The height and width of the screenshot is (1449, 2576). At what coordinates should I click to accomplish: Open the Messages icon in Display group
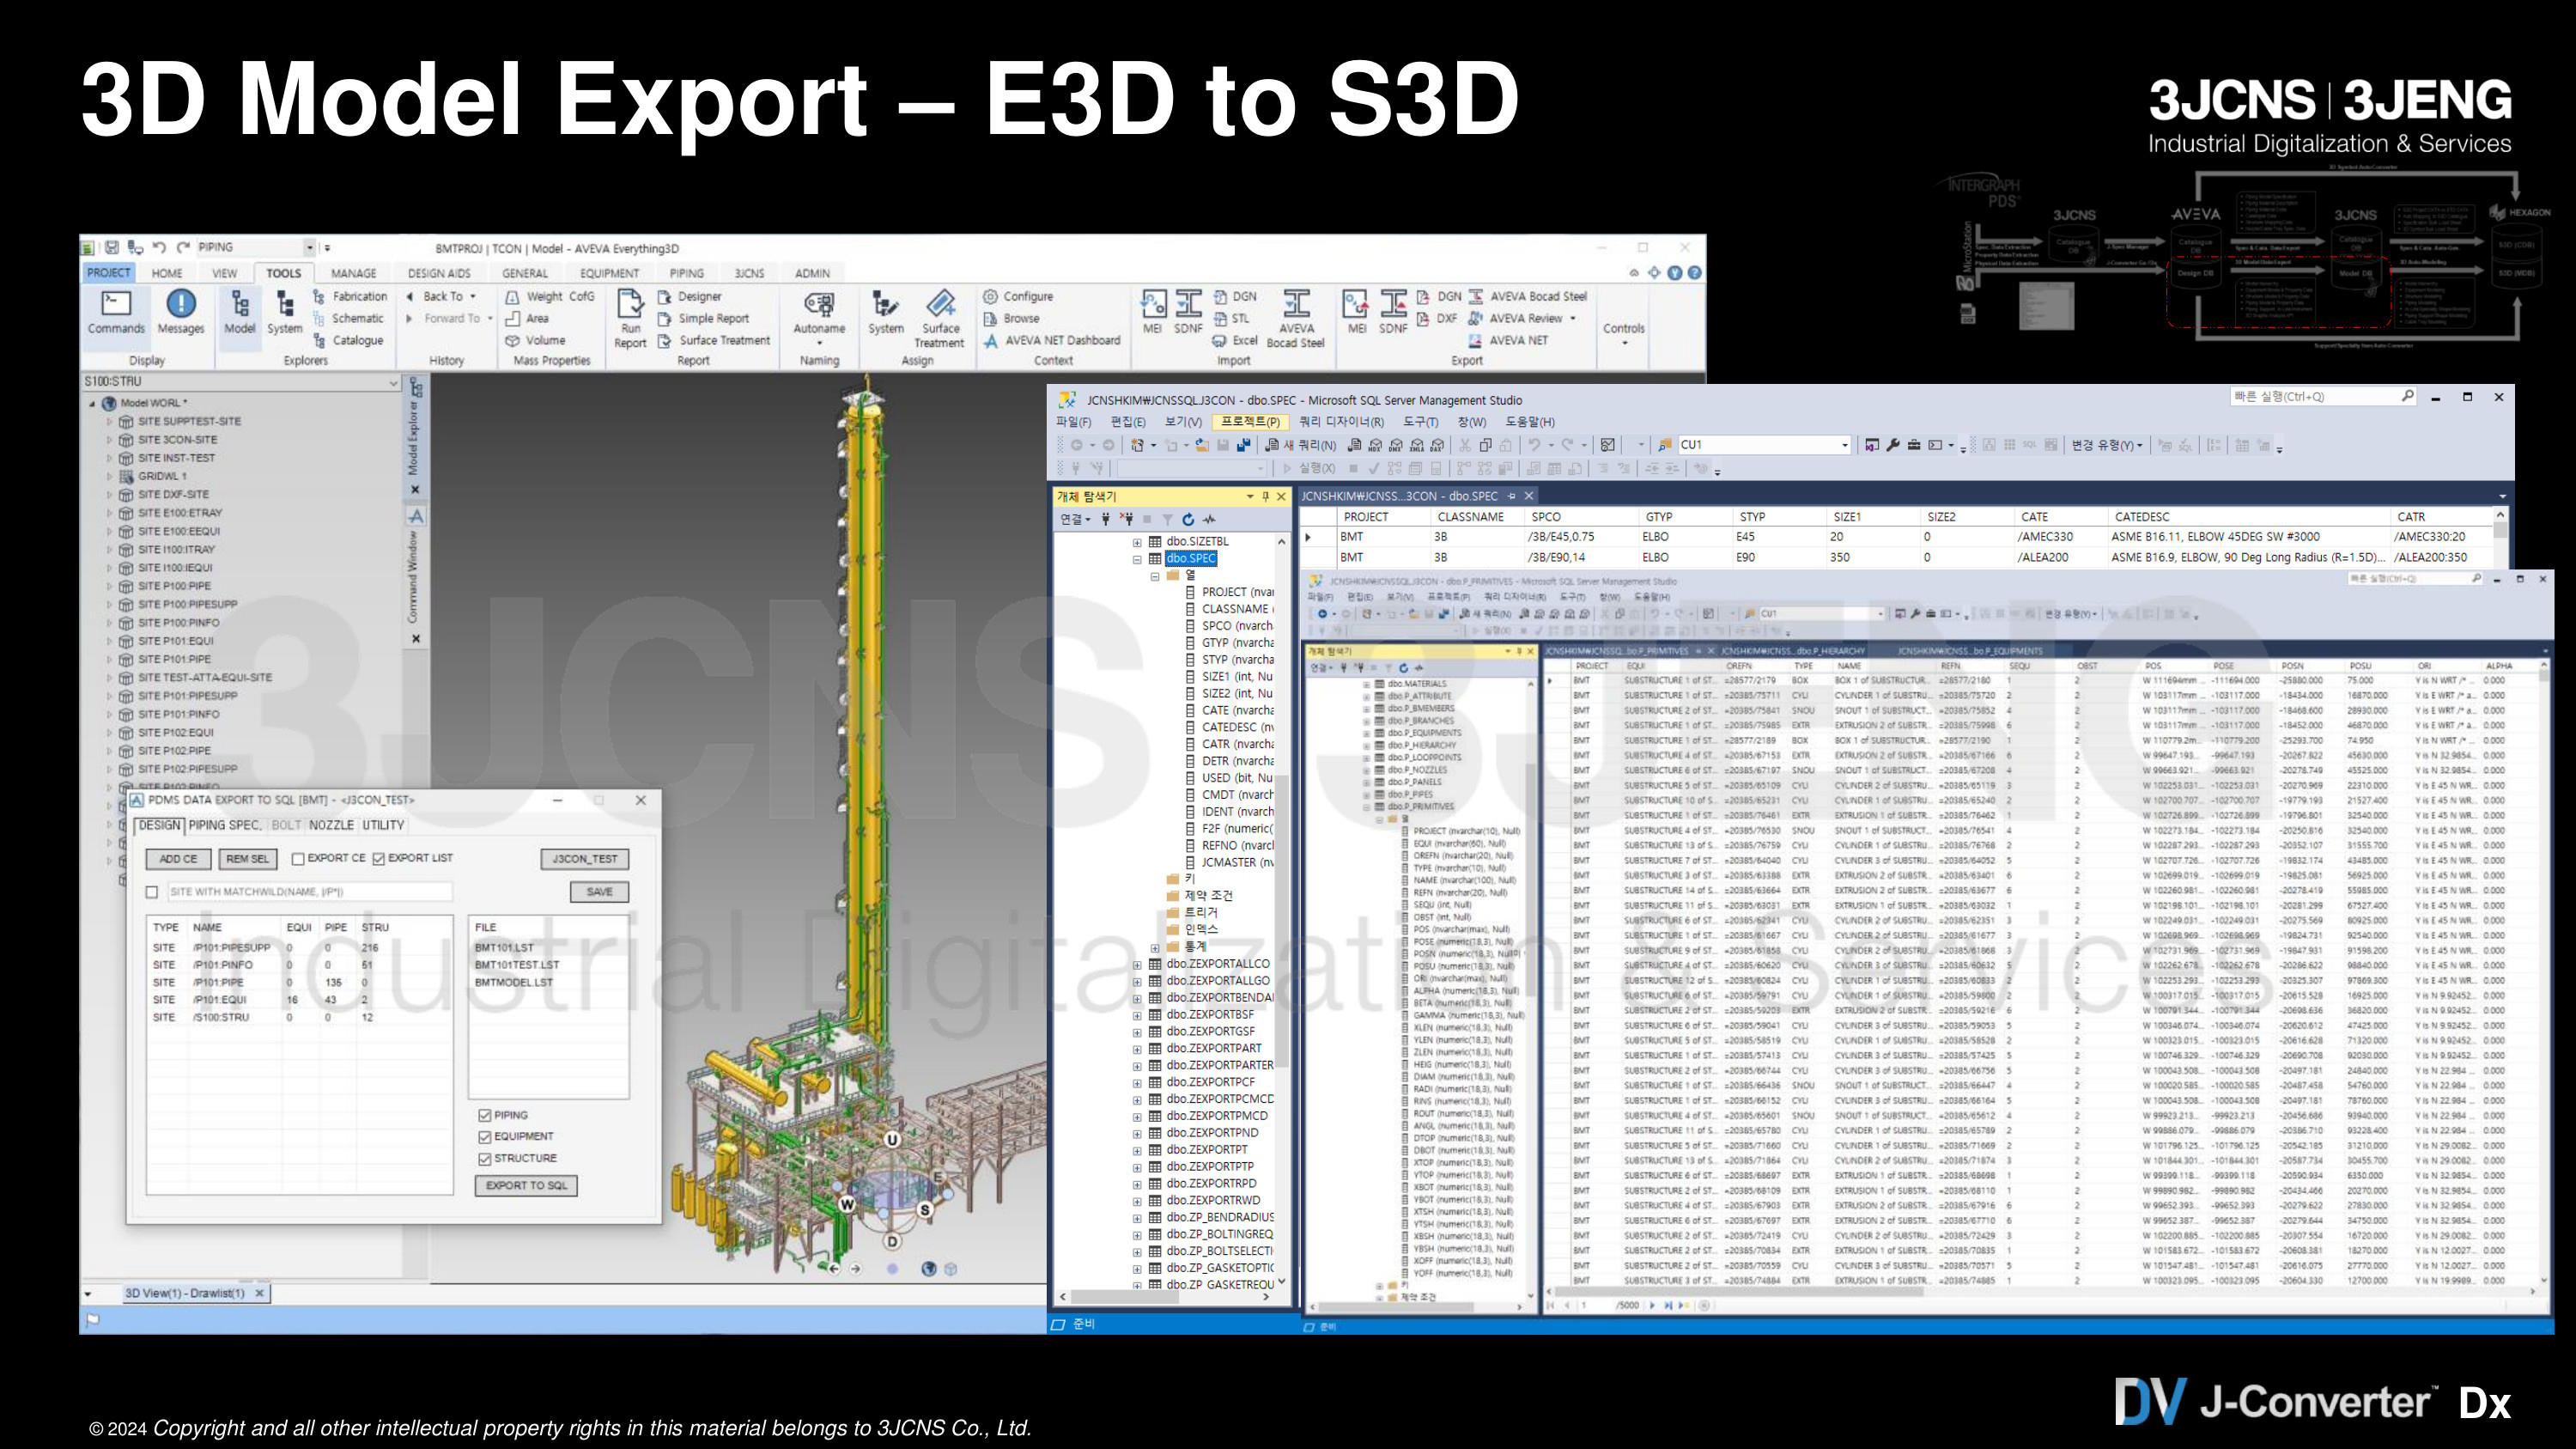pos(181,312)
